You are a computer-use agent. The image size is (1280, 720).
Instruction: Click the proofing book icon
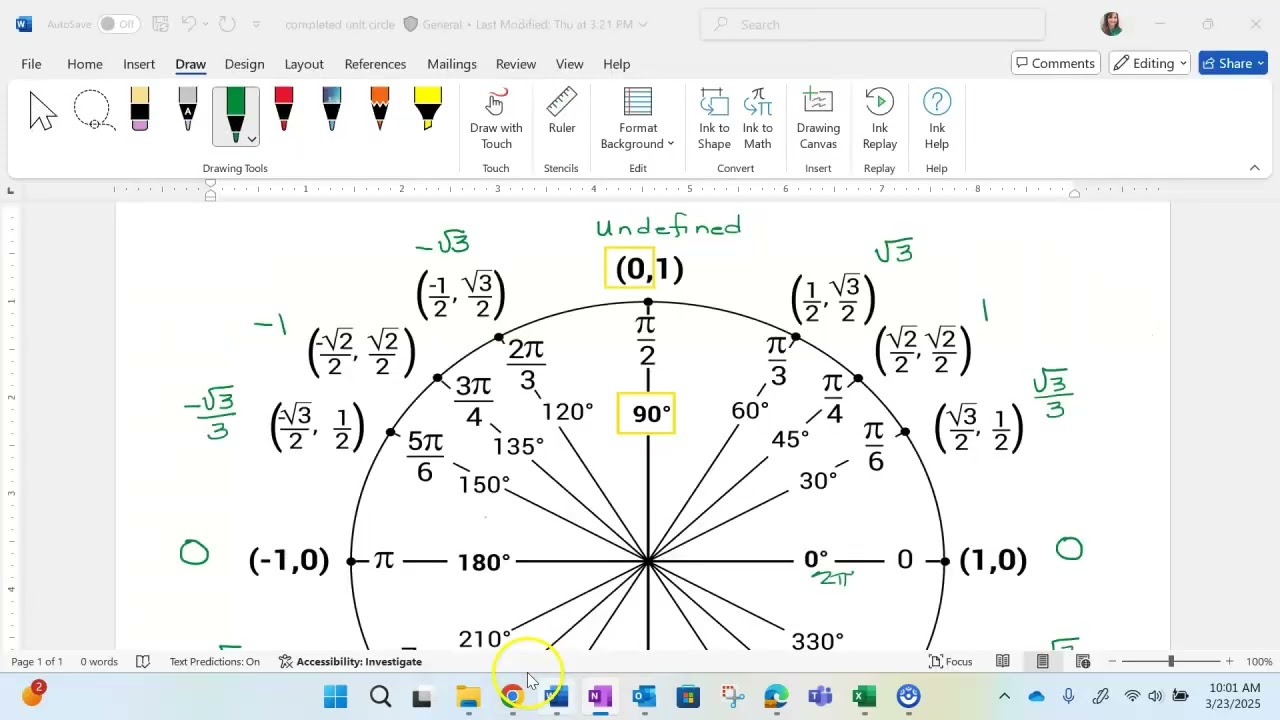pyautogui.click(x=143, y=662)
